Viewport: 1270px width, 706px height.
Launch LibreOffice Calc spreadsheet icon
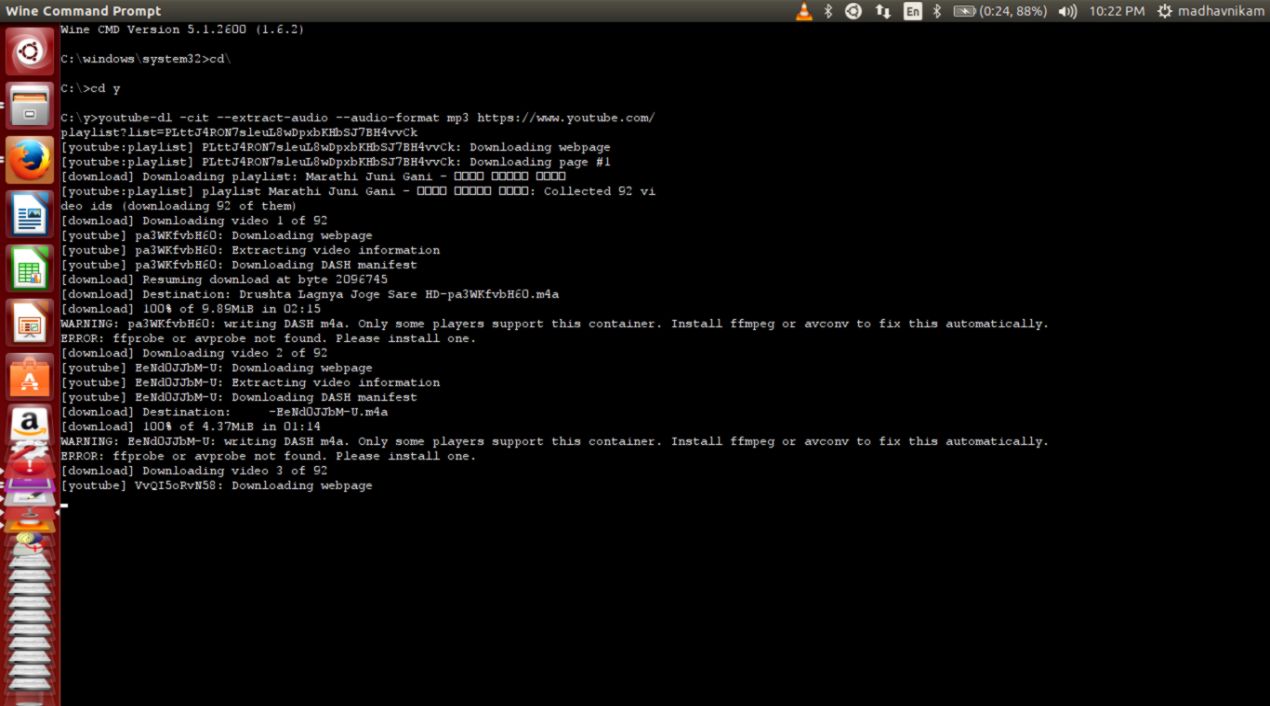point(29,265)
